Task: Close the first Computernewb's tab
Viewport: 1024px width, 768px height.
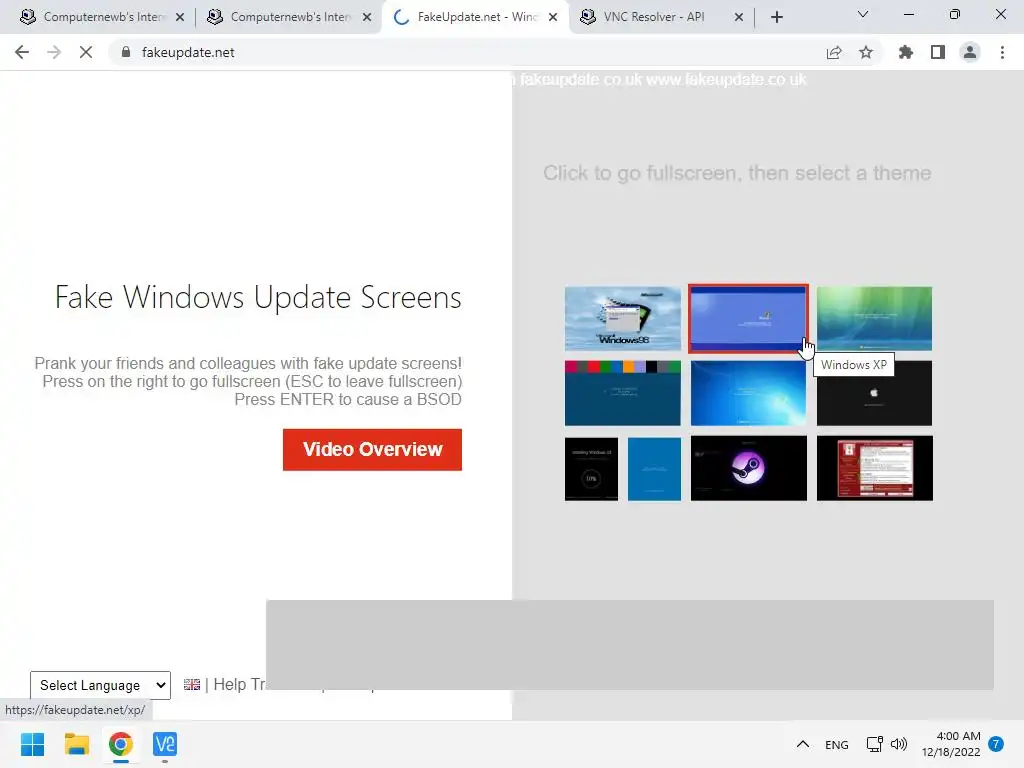Action: (180, 17)
